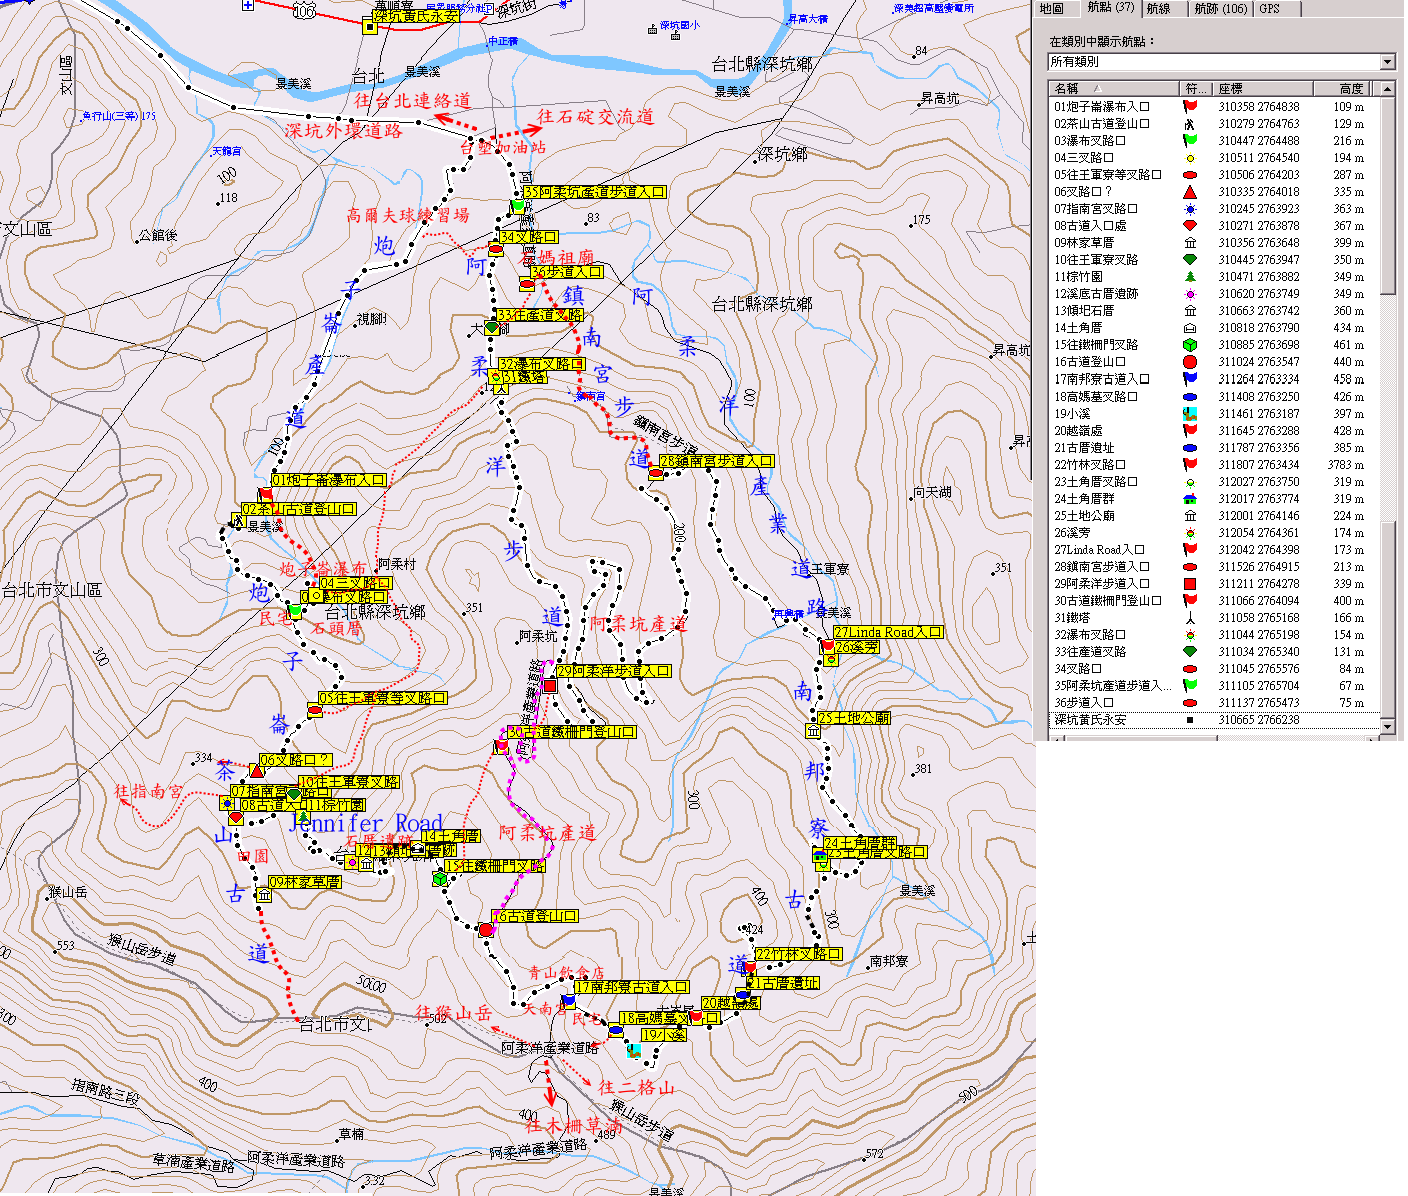1408x1196 pixels.
Task: Open the 所有類別 category dropdown
Action: (x=1387, y=62)
